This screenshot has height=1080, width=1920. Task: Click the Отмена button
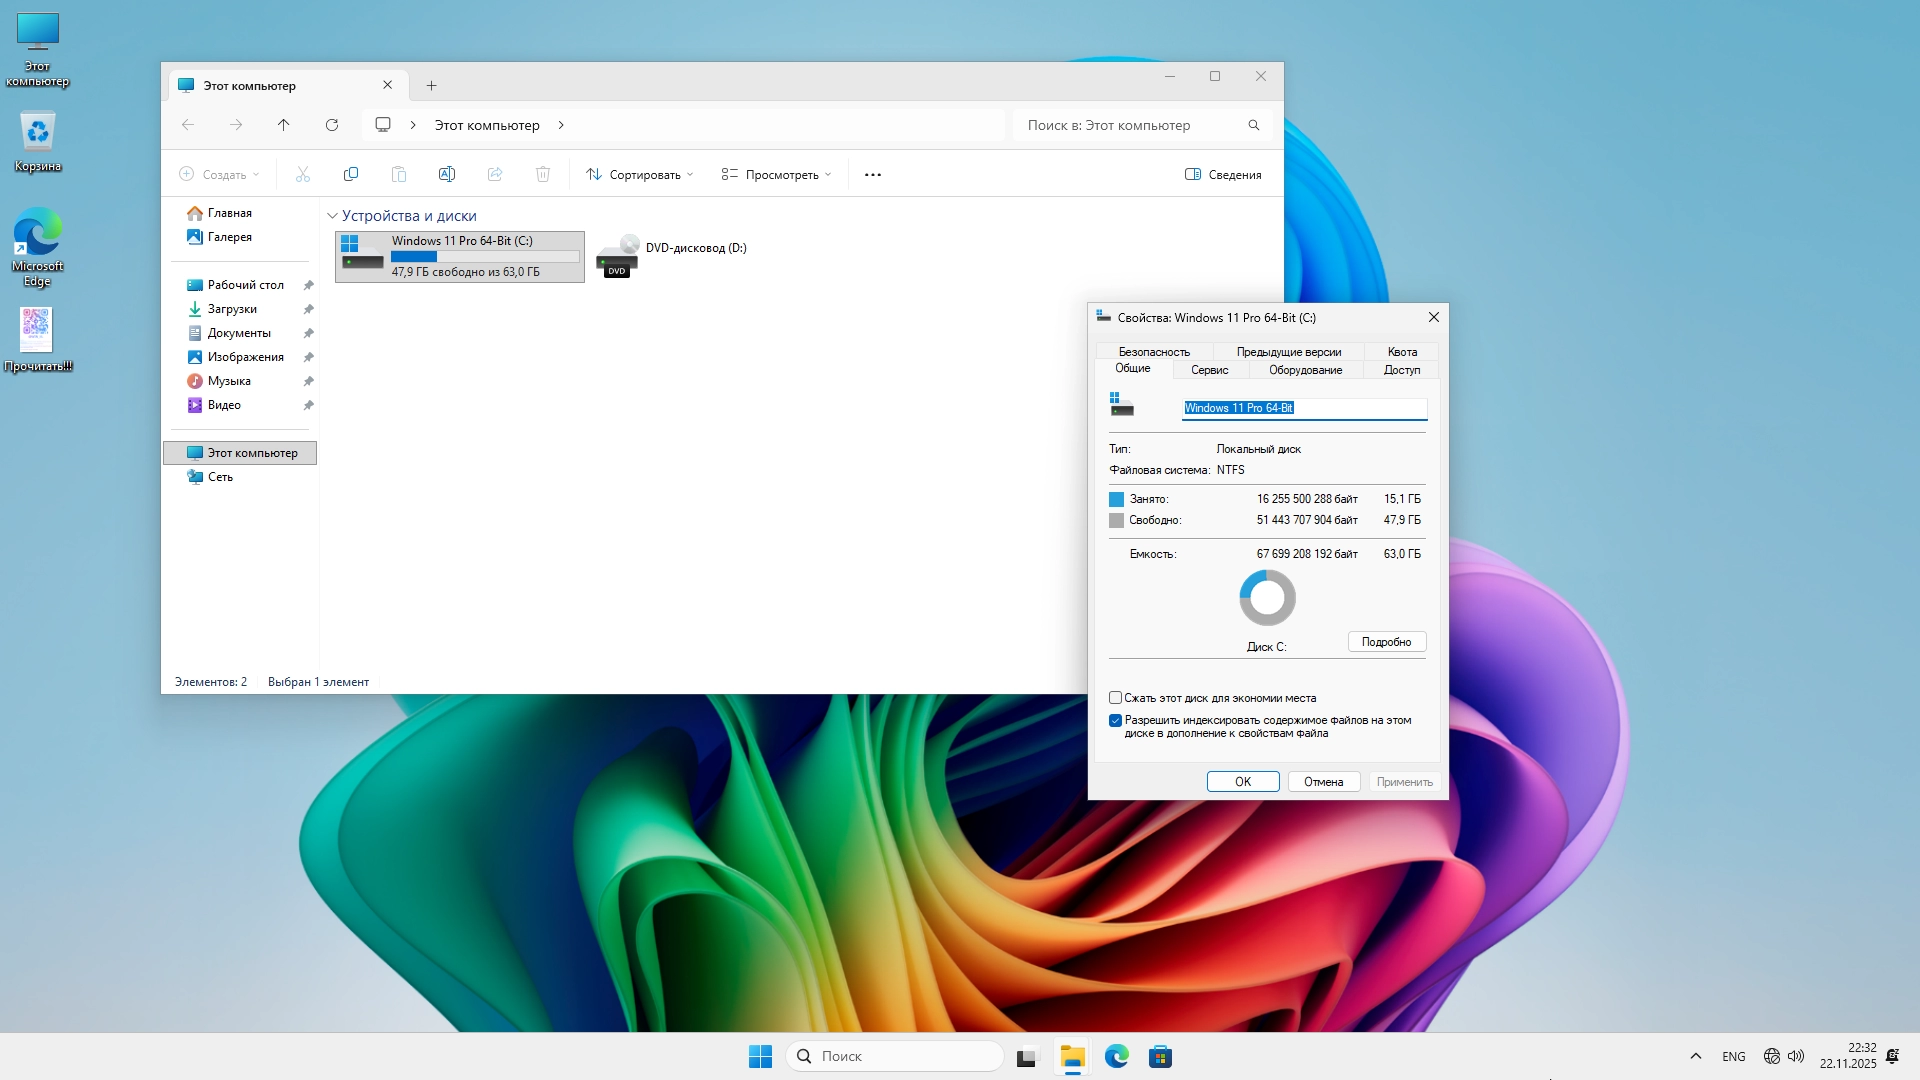(1323, 782)
